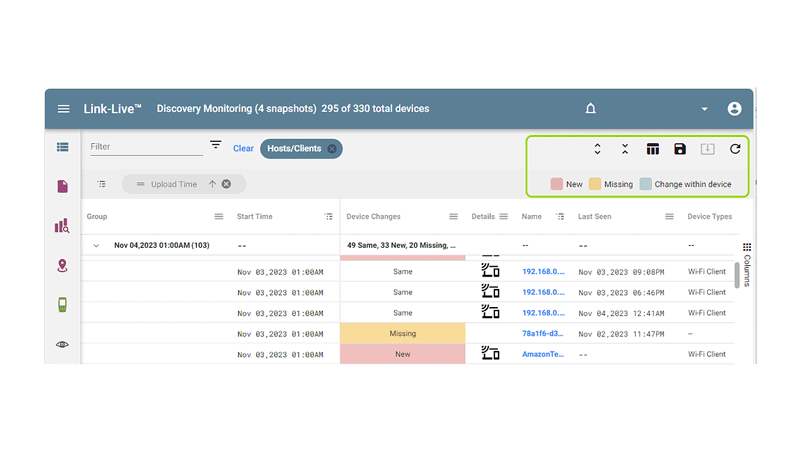Open details icon for the AmazonTe row
Viewport: 800px width, 451px height.
pos(490,353)
